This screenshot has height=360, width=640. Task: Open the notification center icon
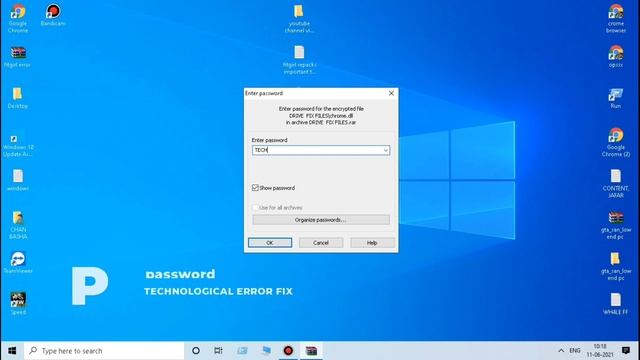[x=626, y=351]
